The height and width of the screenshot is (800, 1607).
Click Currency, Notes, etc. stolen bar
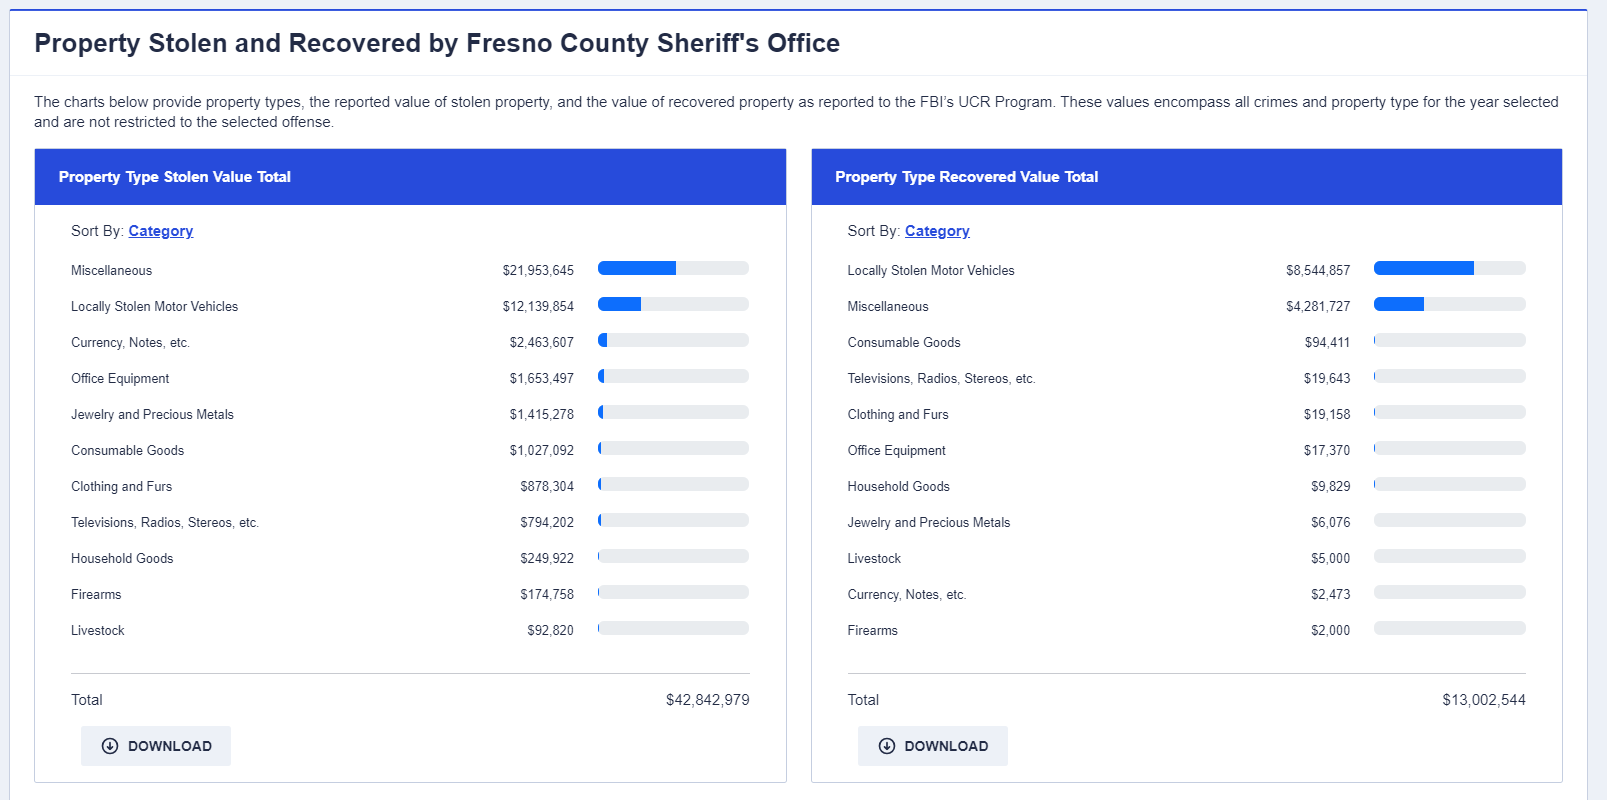point(672,340)
